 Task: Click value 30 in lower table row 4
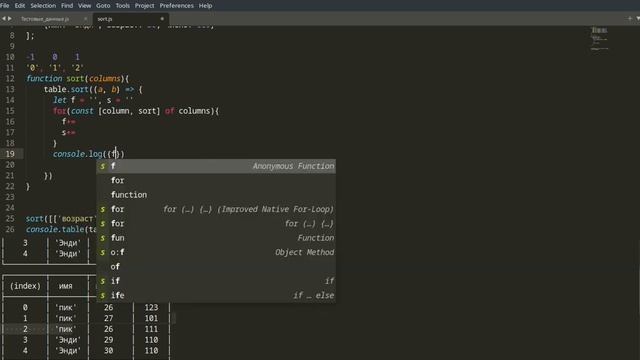(108, 351)
